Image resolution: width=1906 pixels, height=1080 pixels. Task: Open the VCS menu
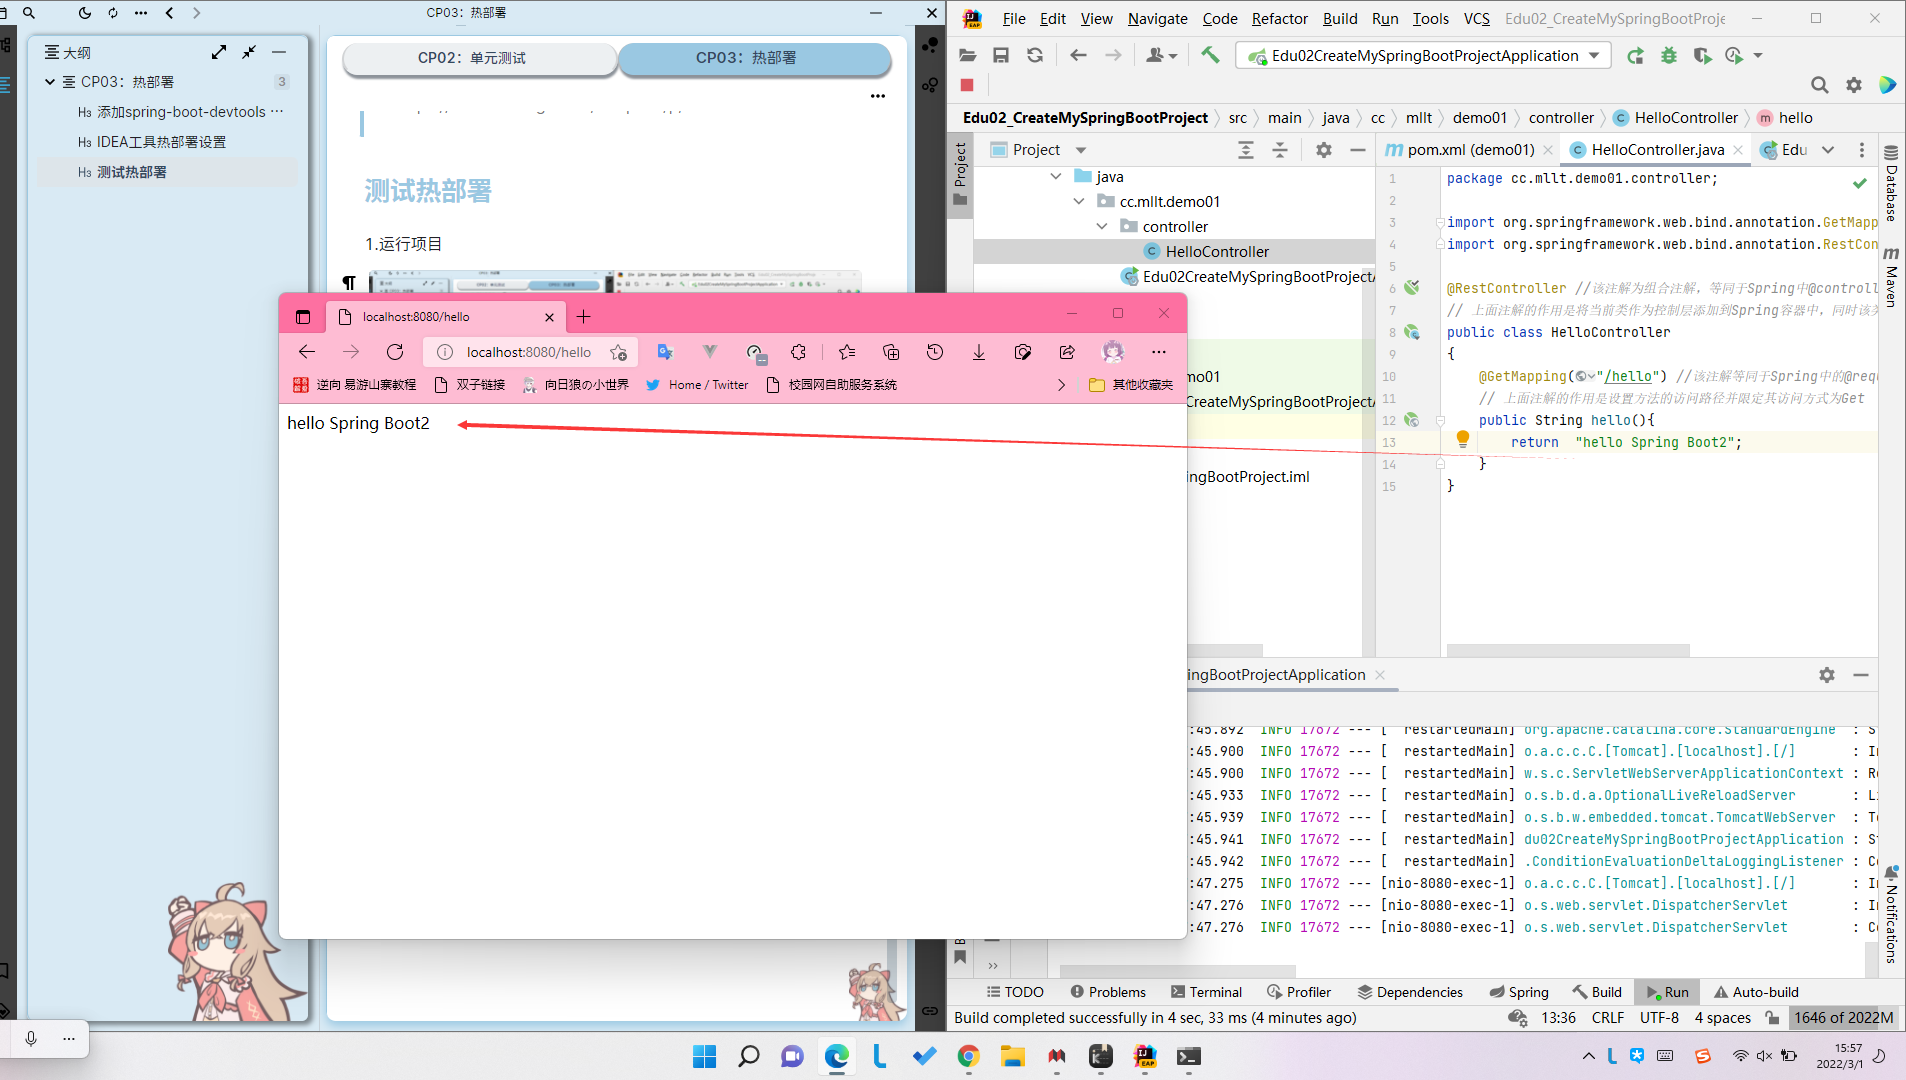click(1477, 18)
